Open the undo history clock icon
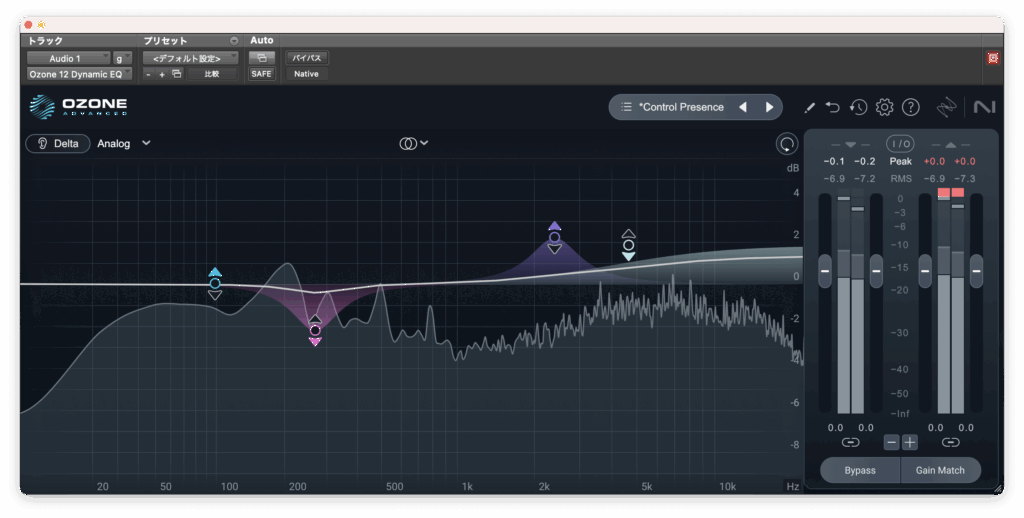 click(x=858, y=107)
